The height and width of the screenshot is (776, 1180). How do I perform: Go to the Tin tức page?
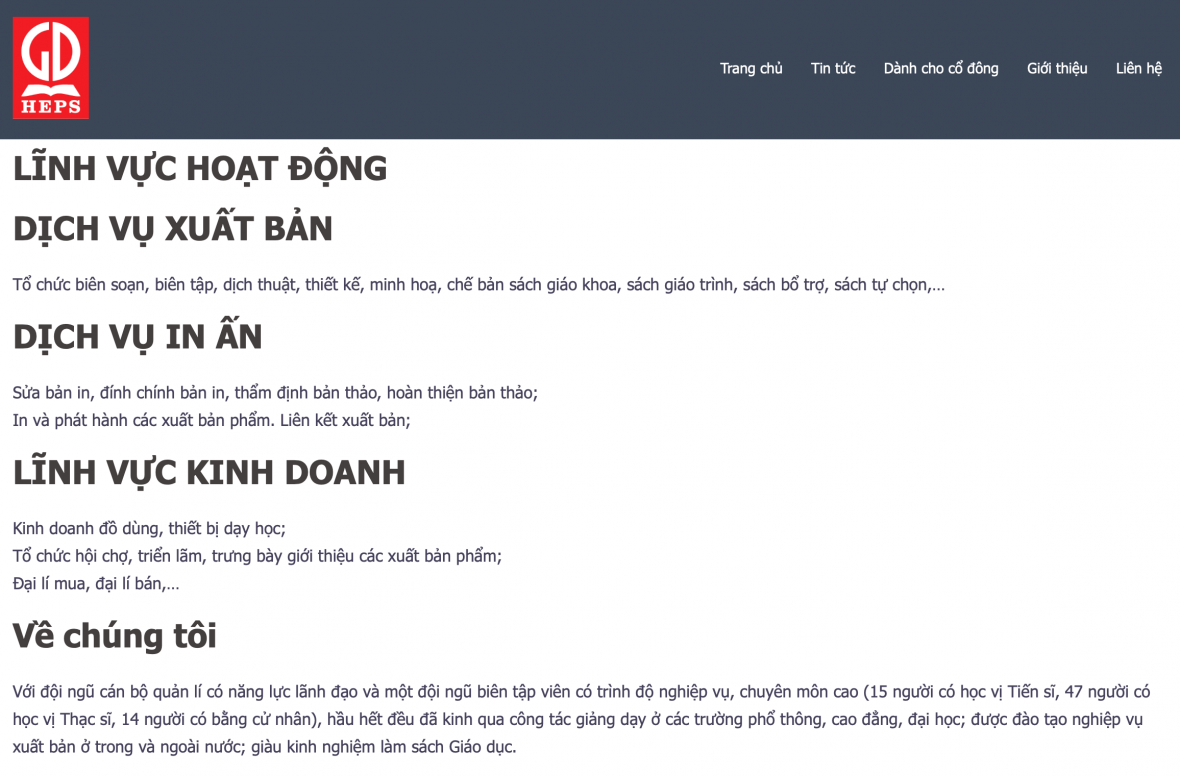click(x=833, y=68)
